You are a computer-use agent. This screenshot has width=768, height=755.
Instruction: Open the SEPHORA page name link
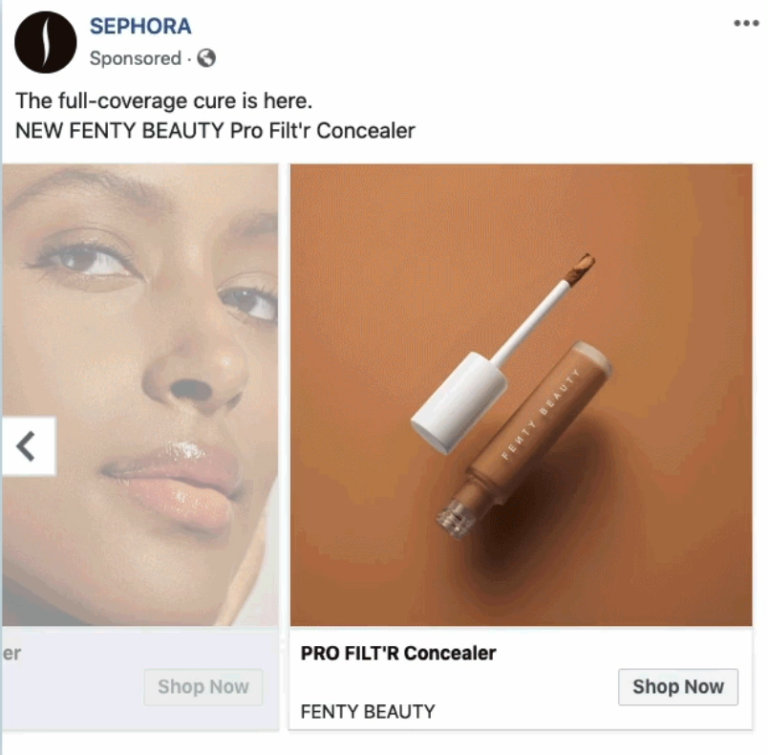[x=140, y=26]
